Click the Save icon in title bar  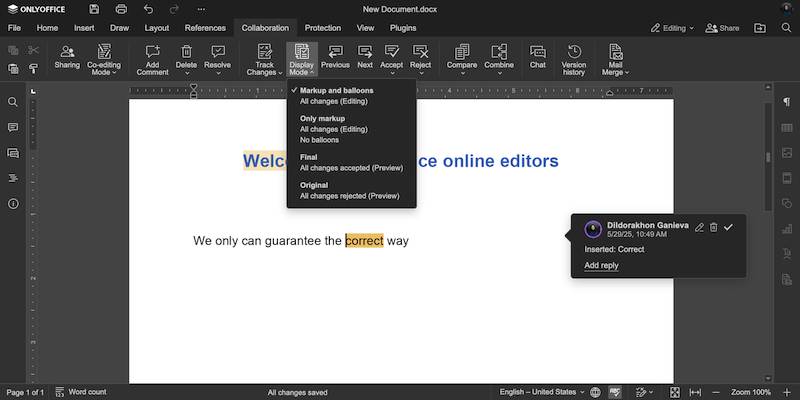coord(94,9)
